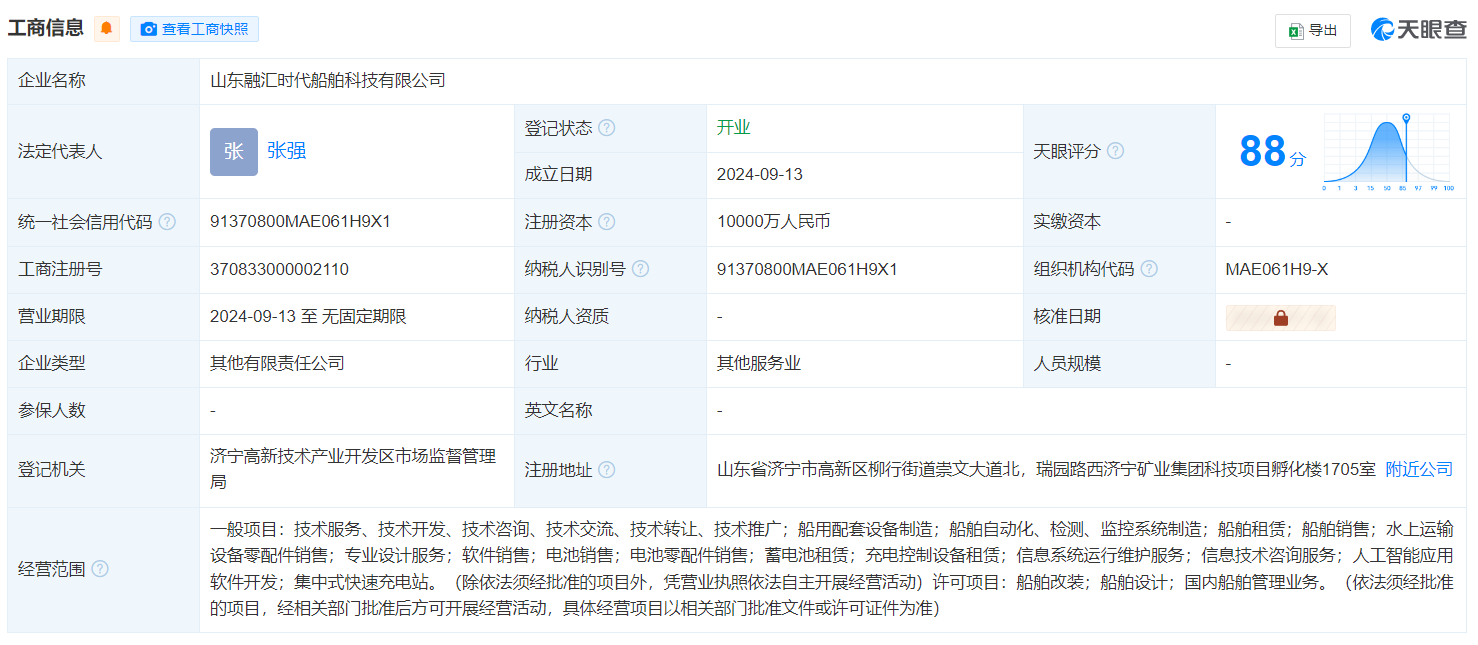Export data with the 导出 button
The width and height of the screenshot is (1478, 645).
1312,31
